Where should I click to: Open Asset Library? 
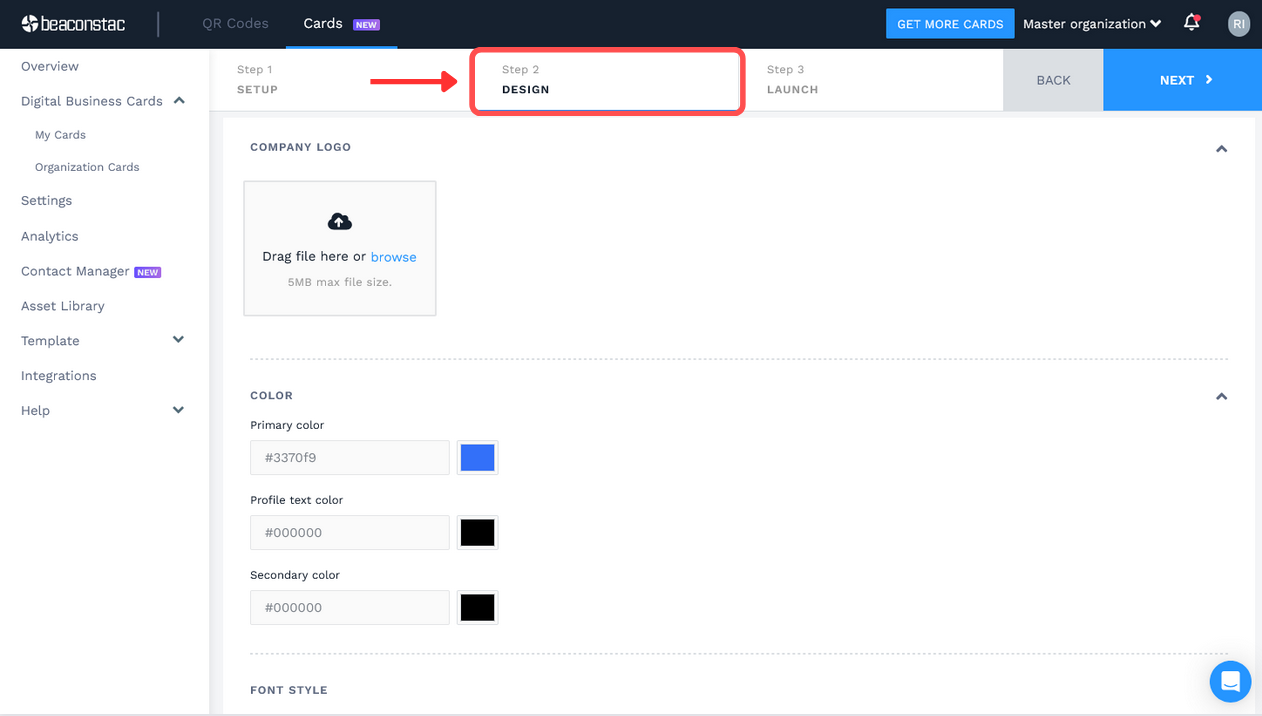(x=62, y=306)
